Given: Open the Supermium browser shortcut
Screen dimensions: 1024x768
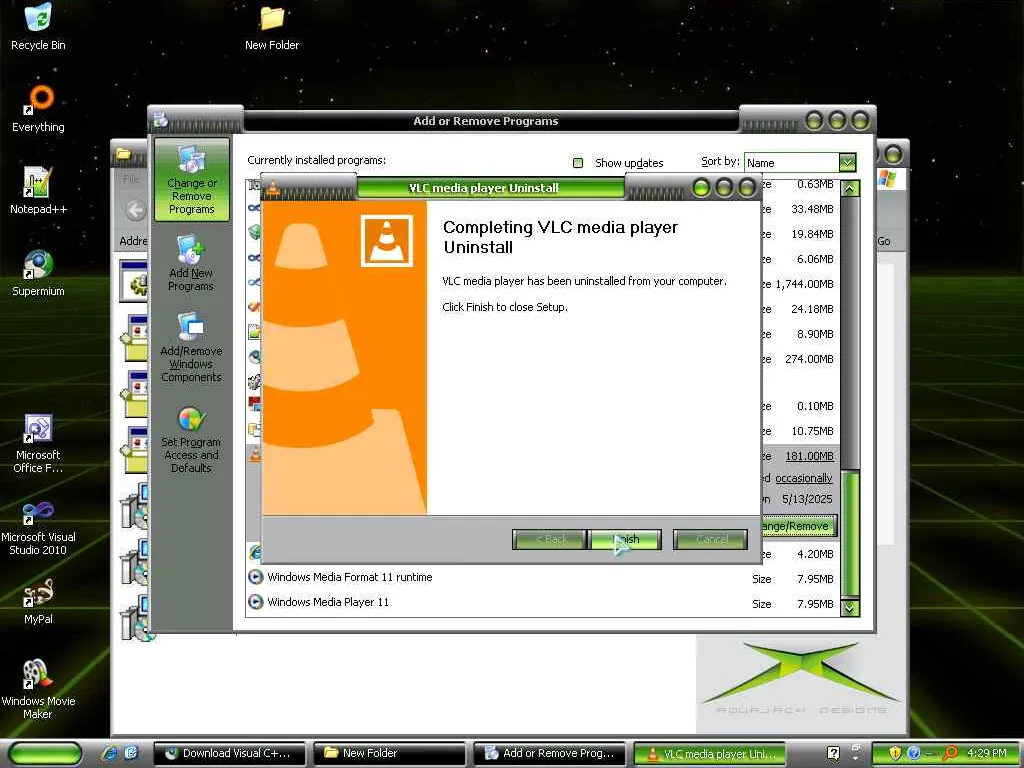Looking at the screenshot, I should point(39,273).
